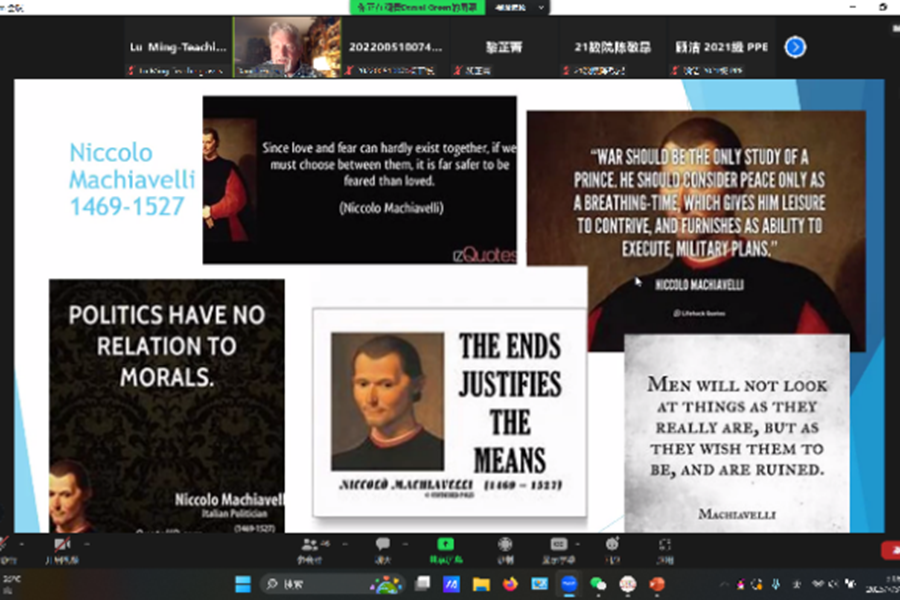Expand the arrow next to the microphone
The width and height of the screenshot is (900, 600).
[x=21, y=544]
